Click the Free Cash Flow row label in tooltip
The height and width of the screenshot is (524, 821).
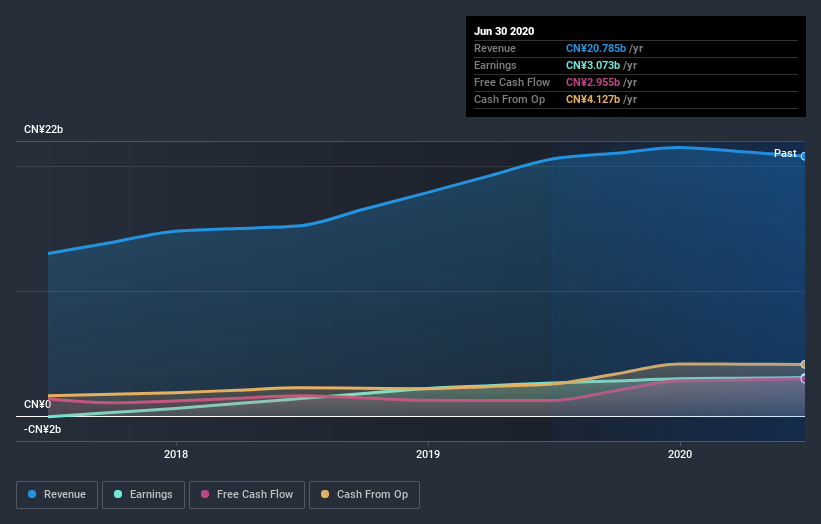tap(512, 82)
